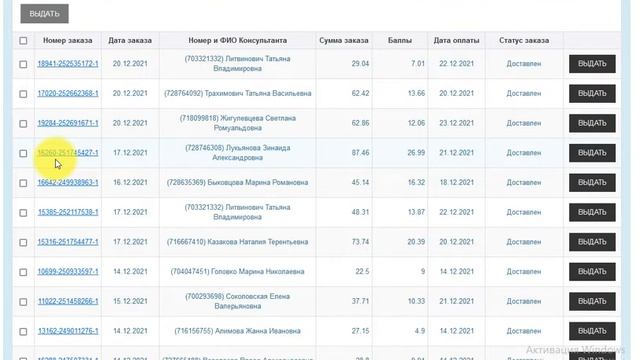Open order link 15316-251754477-1
This screenshot has height=360, width=640.
pyautogui.click(x=68, y=242)
